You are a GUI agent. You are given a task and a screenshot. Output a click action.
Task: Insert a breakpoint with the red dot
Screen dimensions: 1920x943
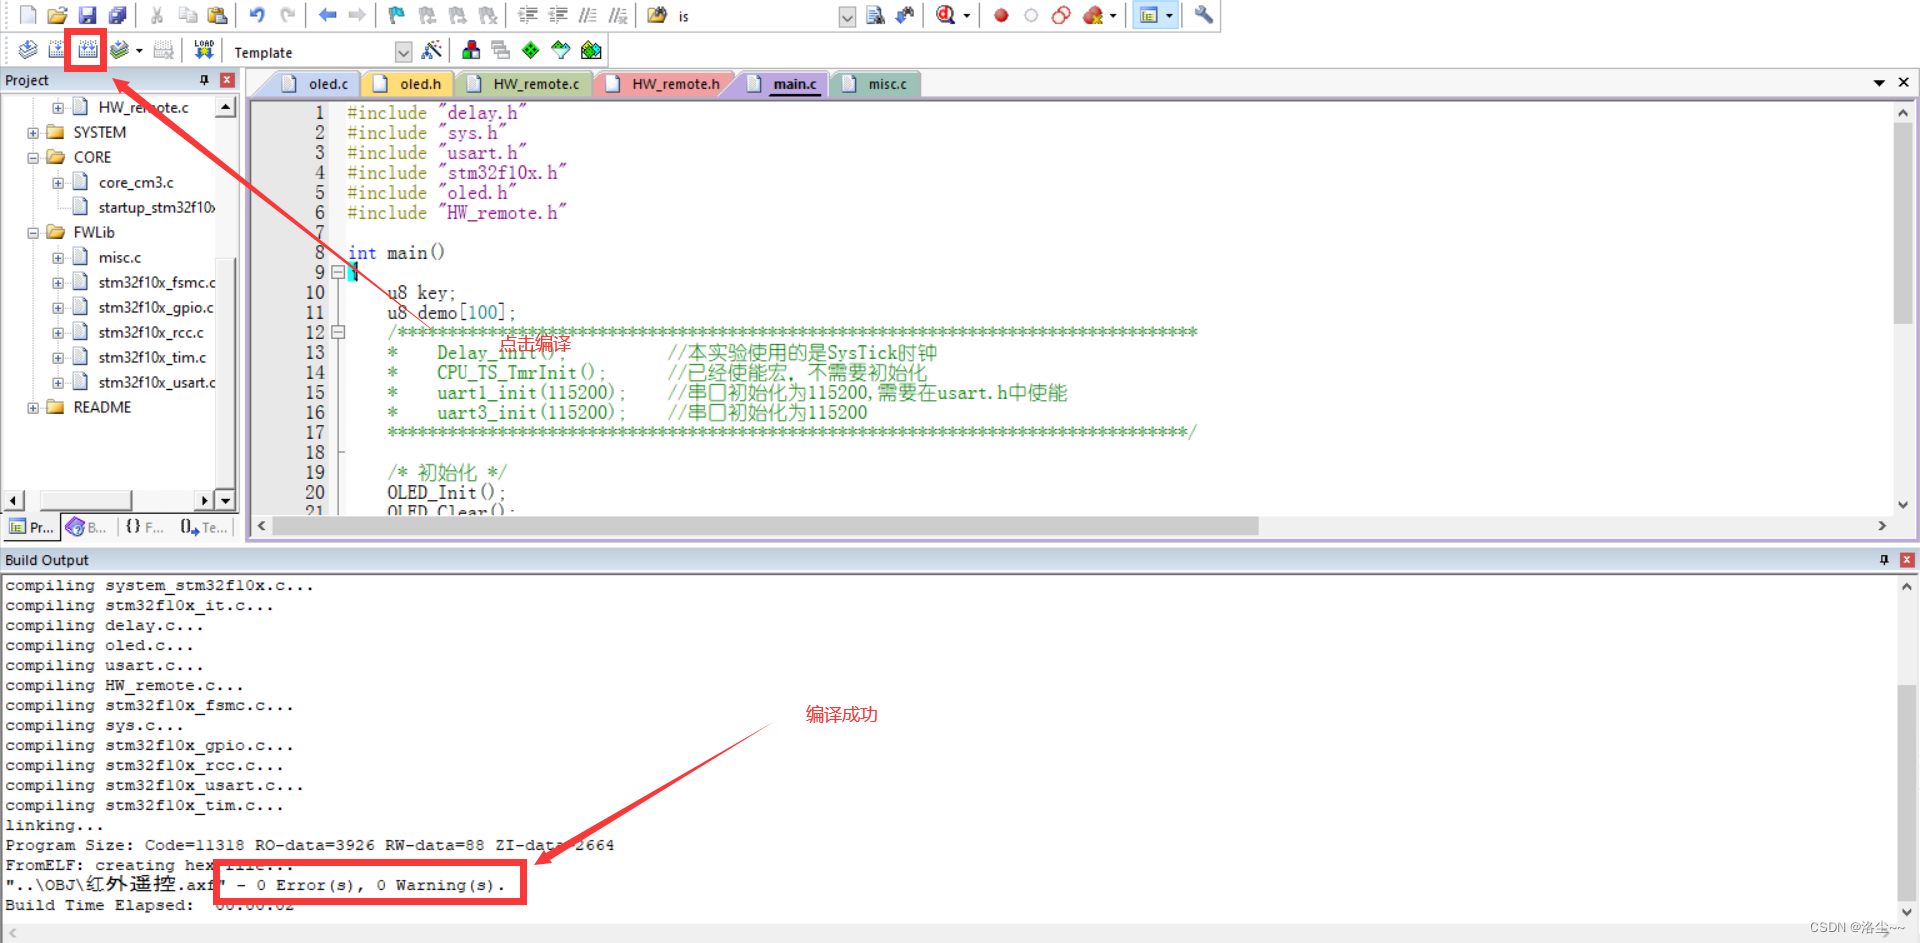click(1001, 15)
